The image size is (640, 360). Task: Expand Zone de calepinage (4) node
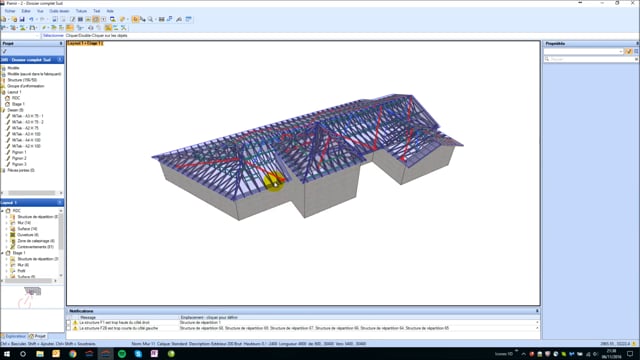(7, 241)
